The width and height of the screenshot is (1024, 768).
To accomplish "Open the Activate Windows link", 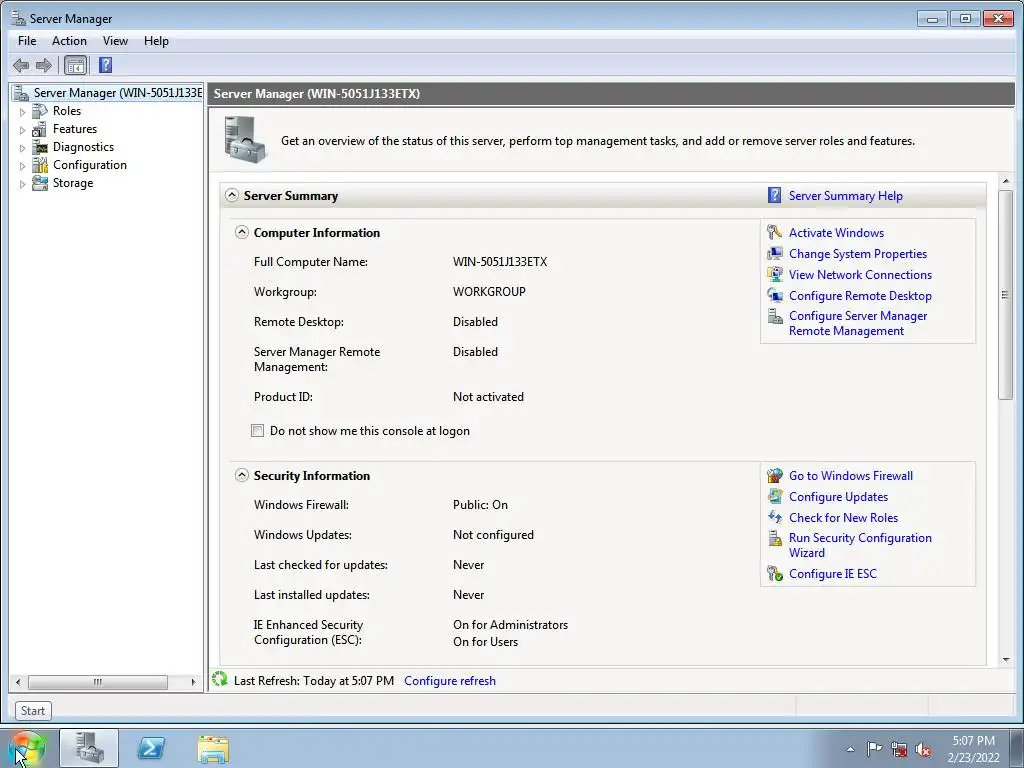I will 836,232.
